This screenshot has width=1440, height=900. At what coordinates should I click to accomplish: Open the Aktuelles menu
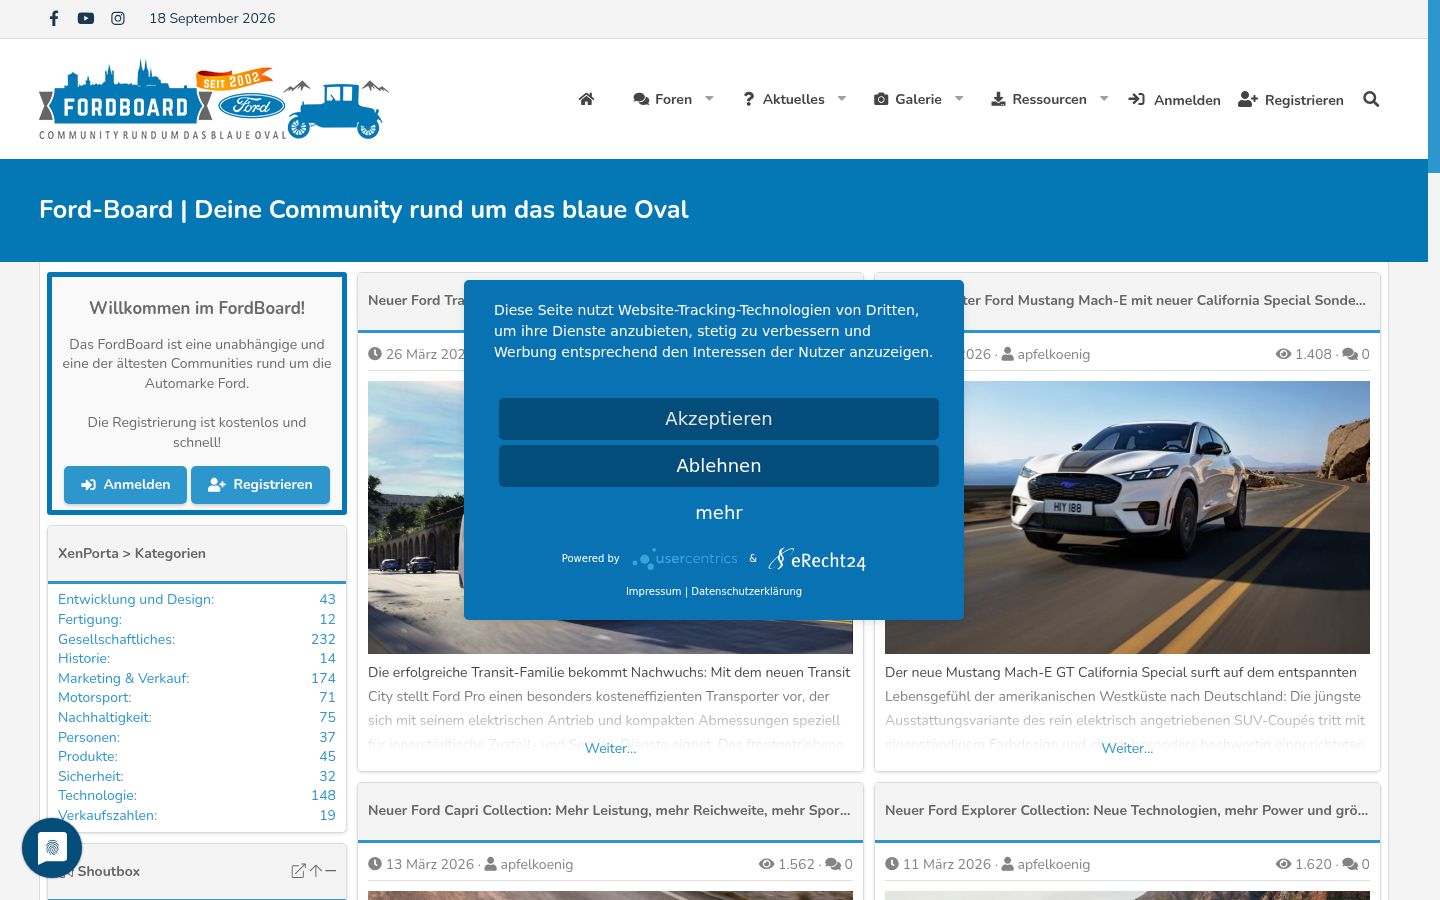(784, 99)
